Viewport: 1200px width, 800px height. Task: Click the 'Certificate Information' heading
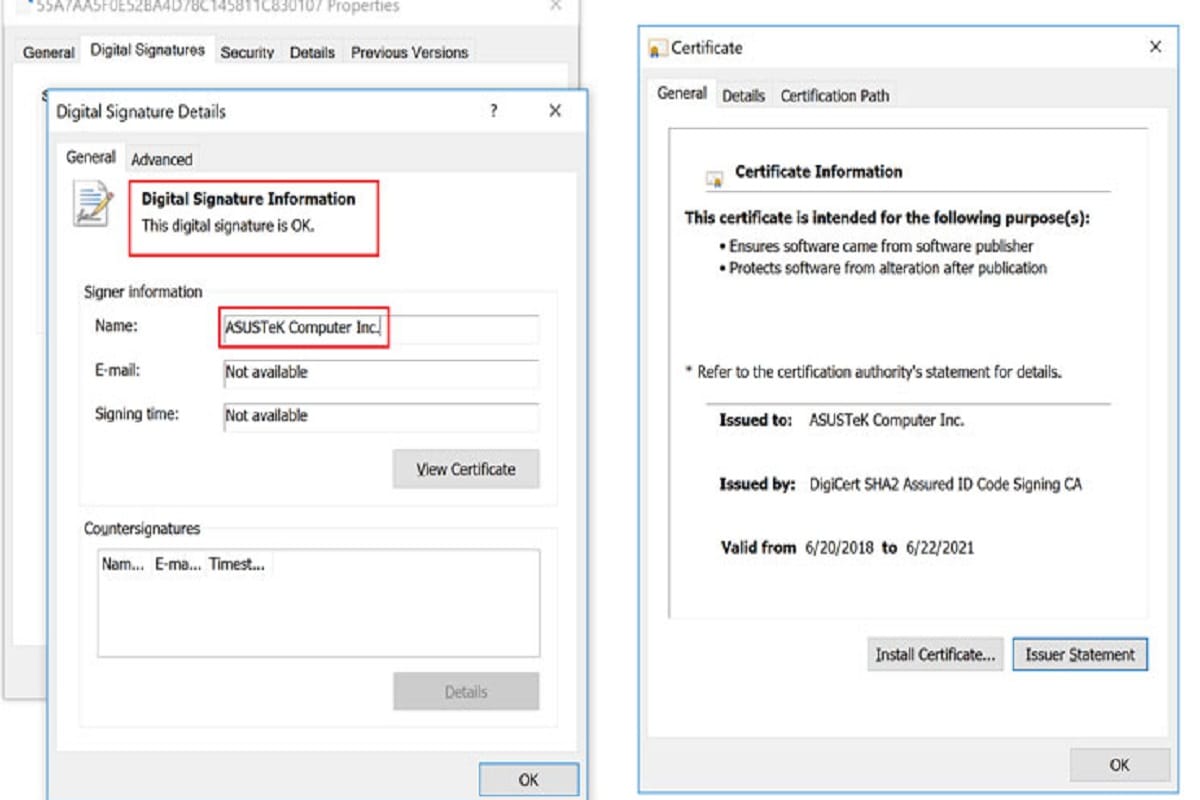click(x=818, y=172)
